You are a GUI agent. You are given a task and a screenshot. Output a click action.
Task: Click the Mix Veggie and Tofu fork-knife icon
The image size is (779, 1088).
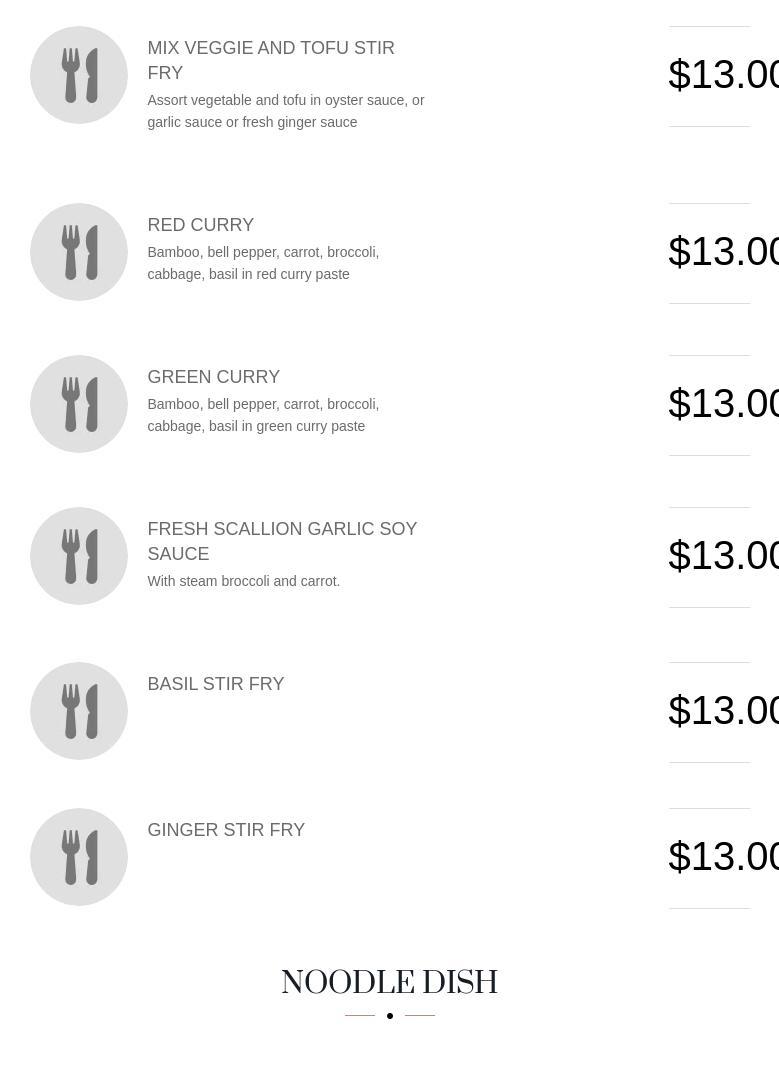point(79,75)
